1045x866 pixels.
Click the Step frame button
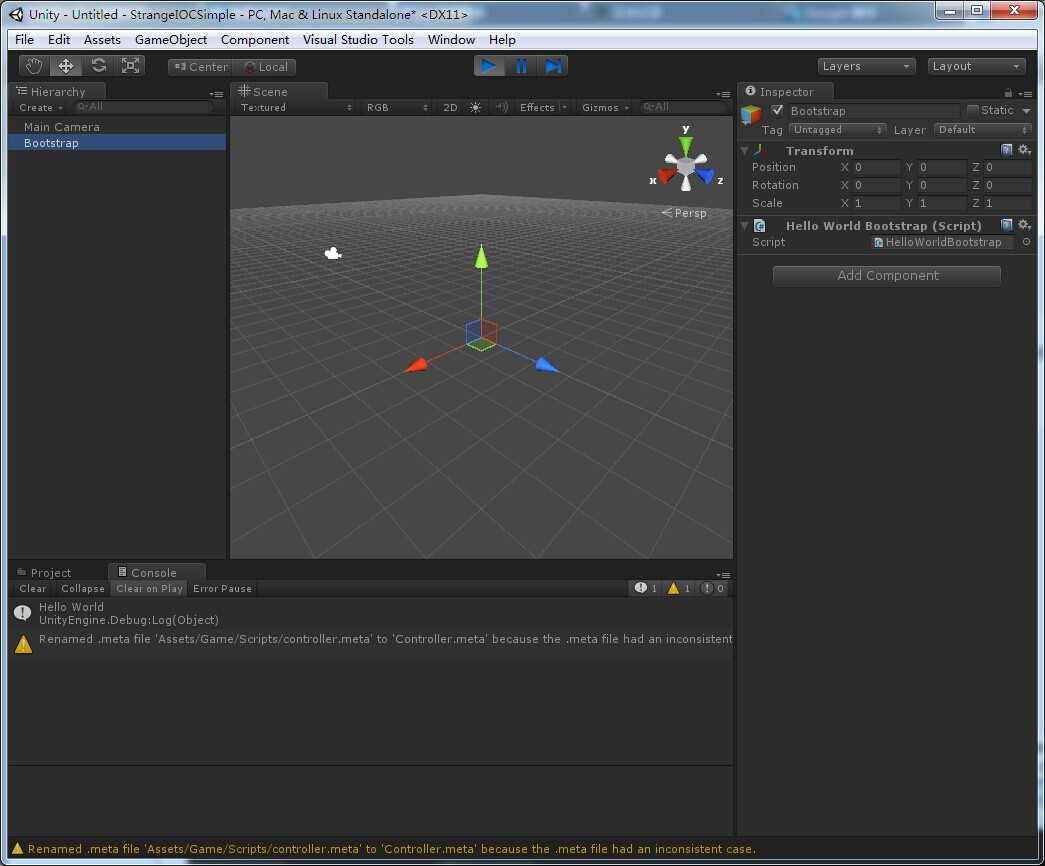coord(552,66)
